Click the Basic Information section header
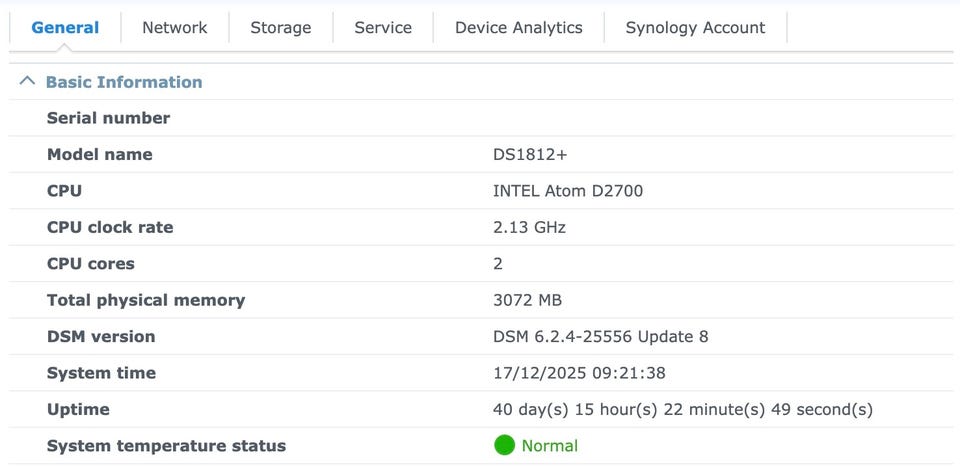 124,82
